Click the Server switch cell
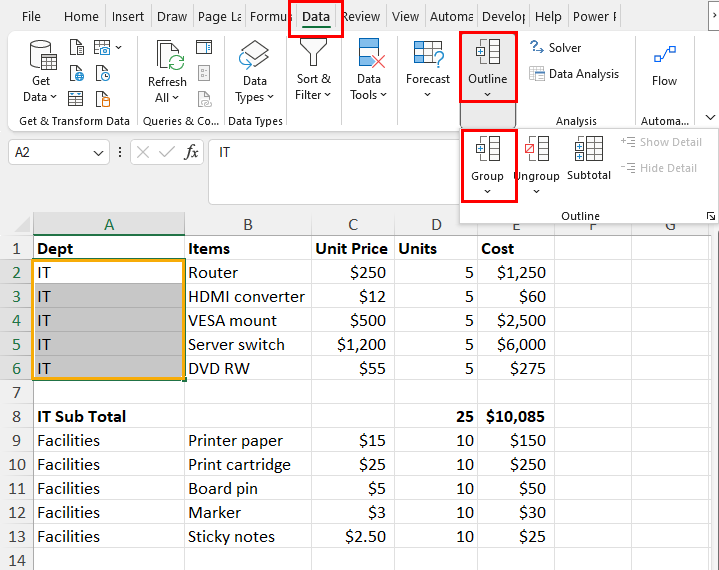 click(248, 344)
